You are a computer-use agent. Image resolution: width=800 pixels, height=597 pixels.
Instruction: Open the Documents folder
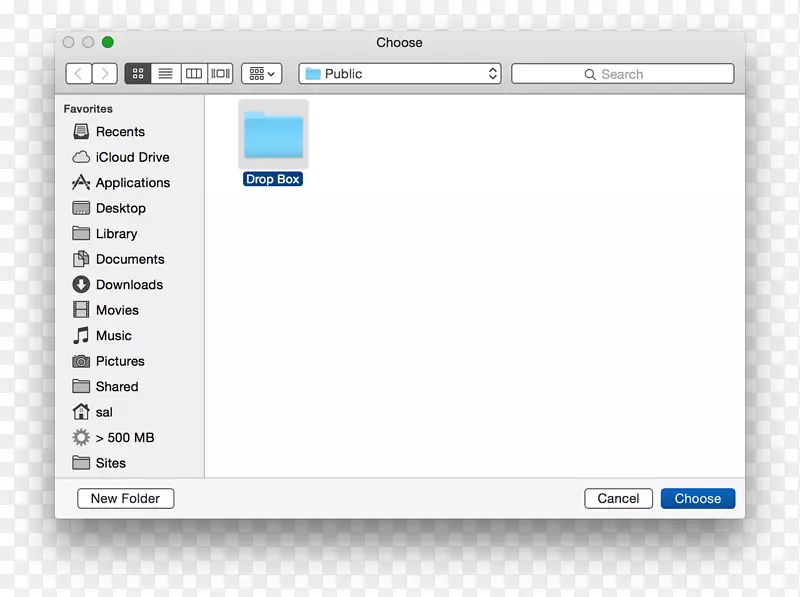point(129,259)
